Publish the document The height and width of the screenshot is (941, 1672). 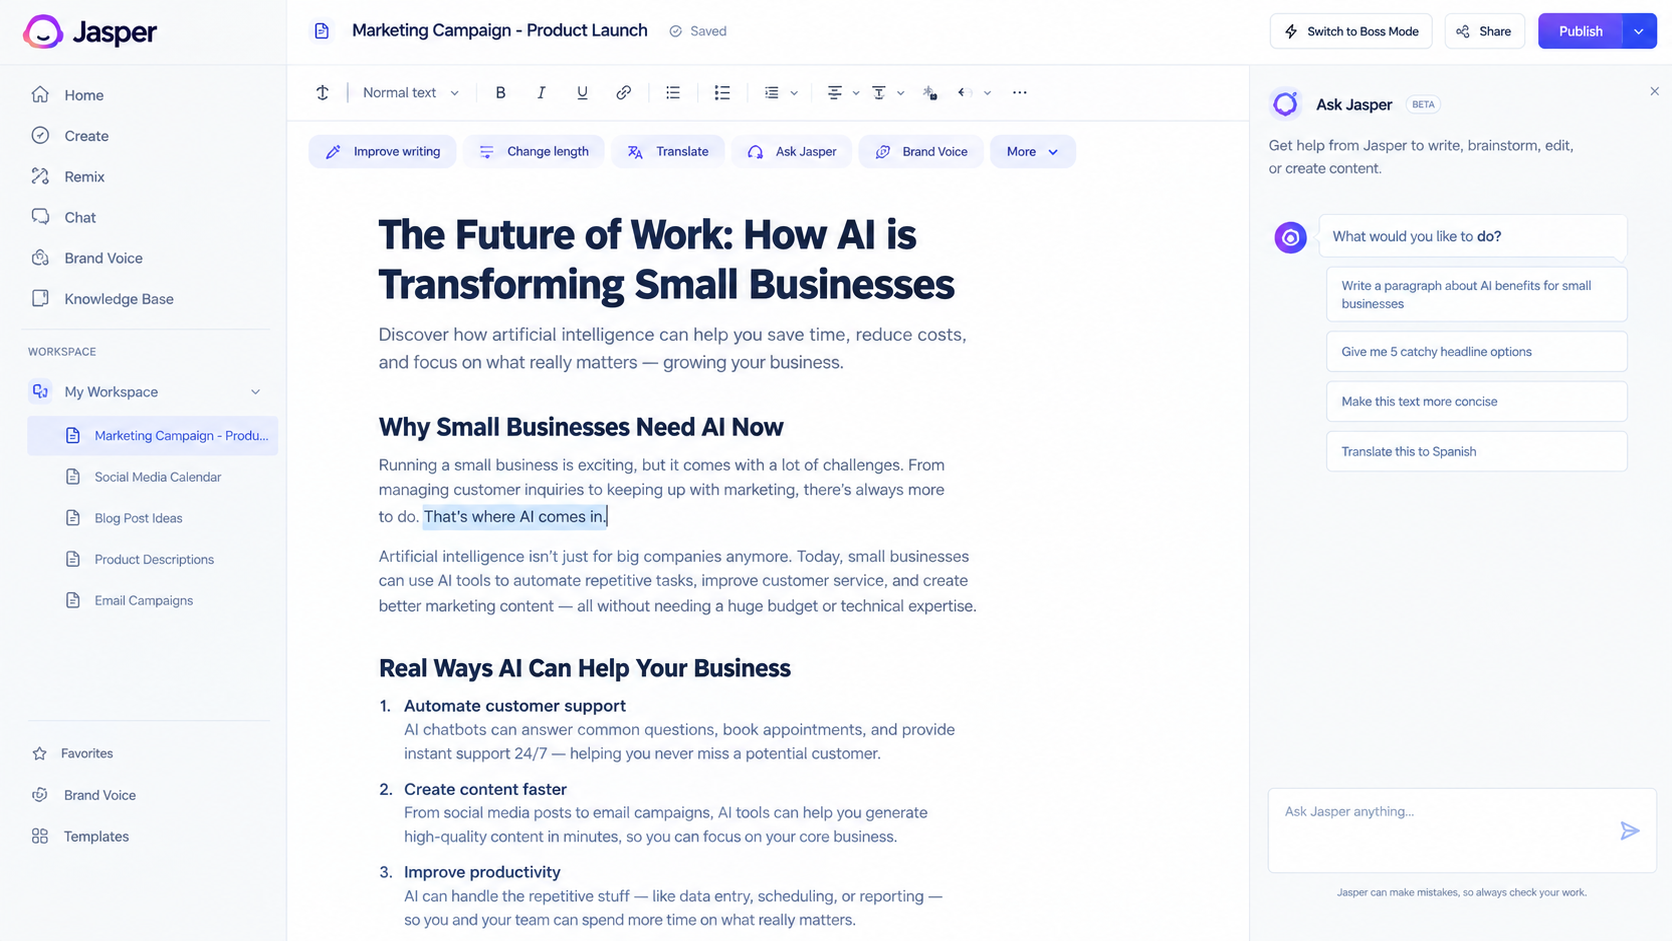(1580, 31)
